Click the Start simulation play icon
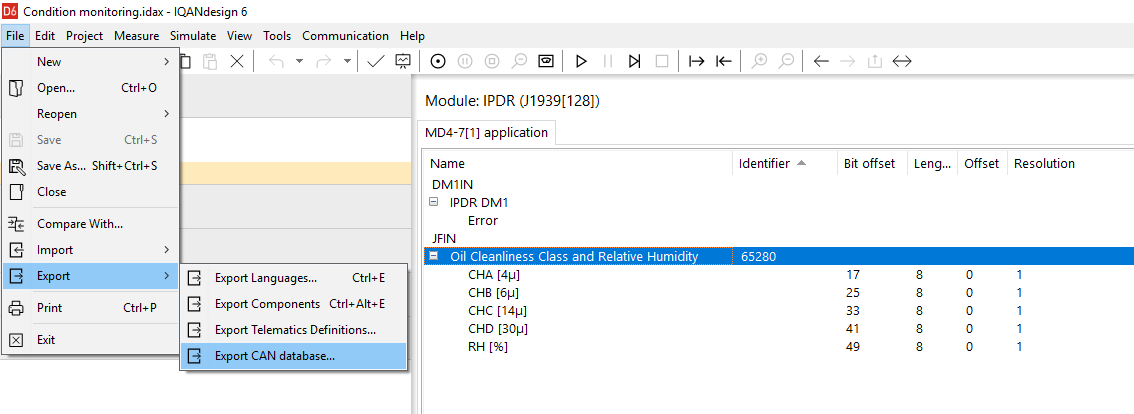 [581, 62]
